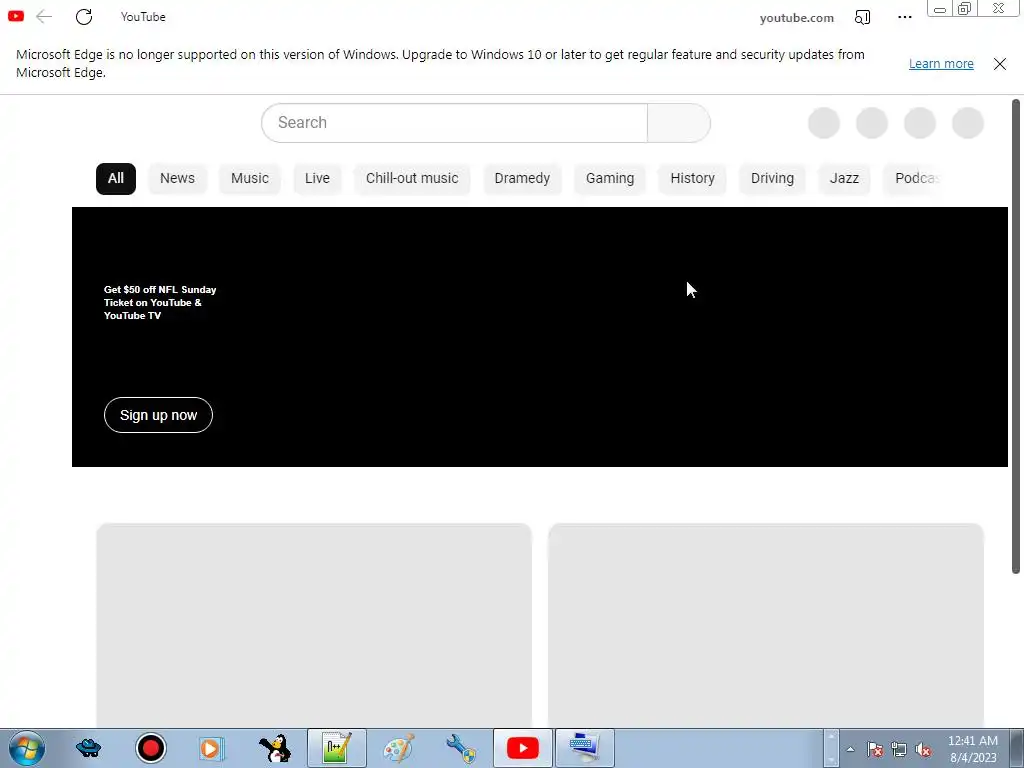The height and width of the screenshot is (768, 1024).
Task: Open the blue hat-and-glasses taskbar app
Action: (x=88, y=748)
